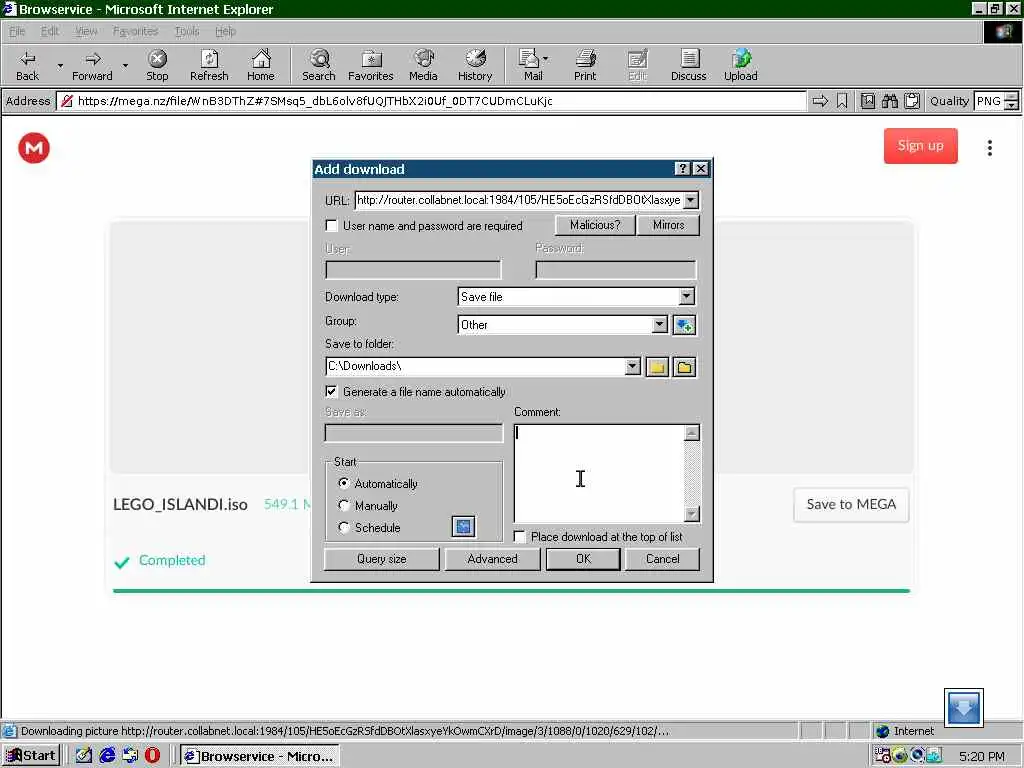Click the Start button on taskbar
The image size is (1024, 768).
pos(31,756)
